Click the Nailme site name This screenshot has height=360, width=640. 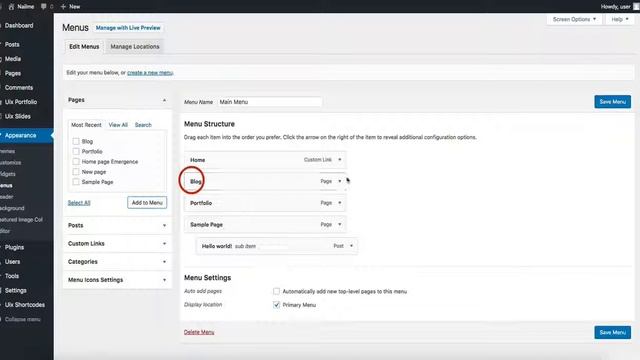pos(26,7)
